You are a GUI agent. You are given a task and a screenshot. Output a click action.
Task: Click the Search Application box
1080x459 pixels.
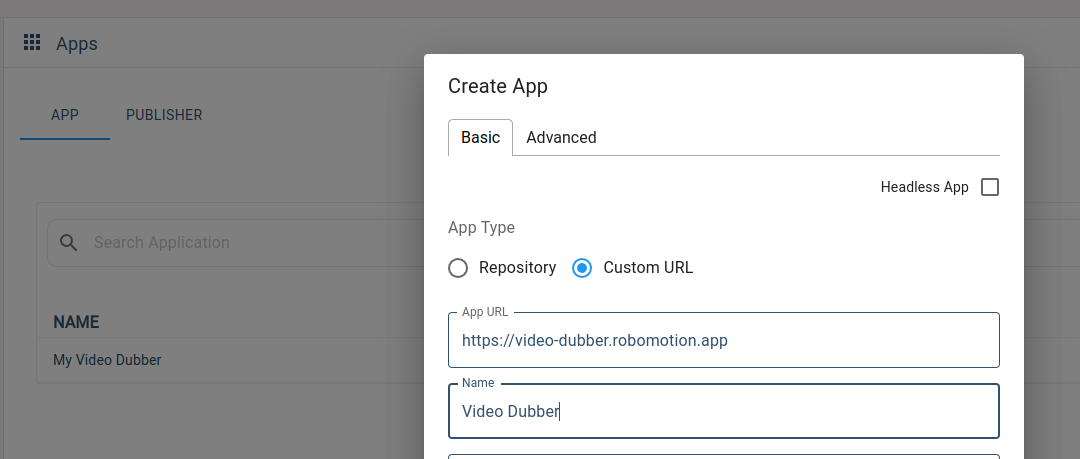pos(234,243)
